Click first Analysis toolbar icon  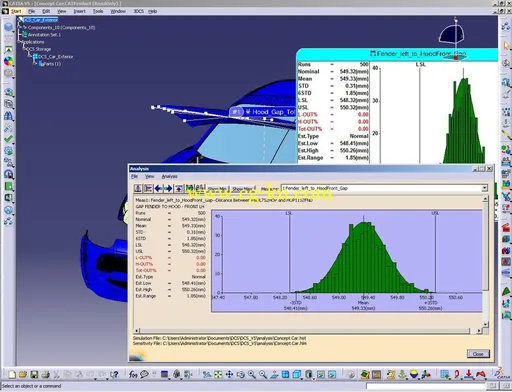pos(138,189)
